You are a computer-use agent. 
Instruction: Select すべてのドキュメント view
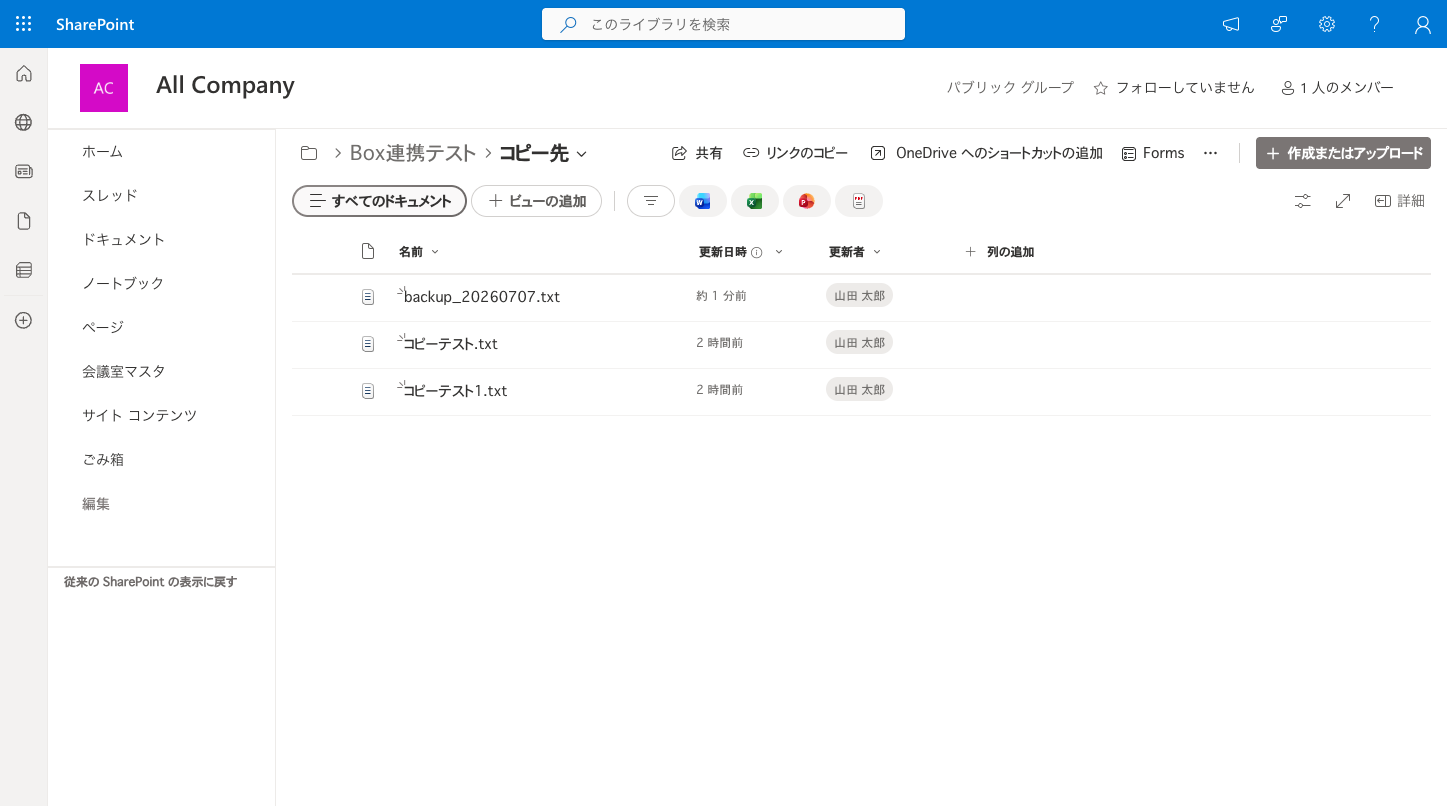click(x=379, y=201)
